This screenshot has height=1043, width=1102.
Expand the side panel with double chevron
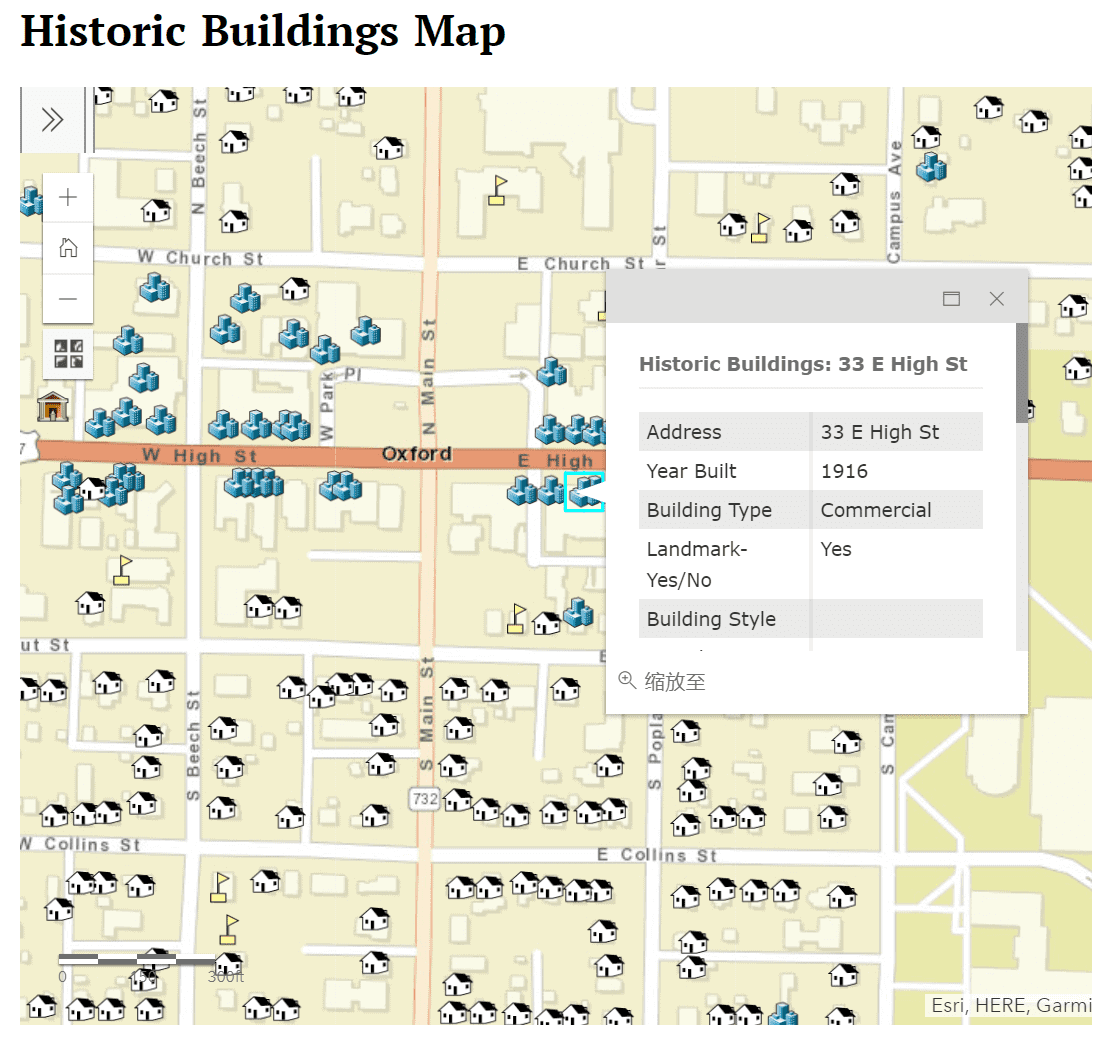click(x=52, y=120)
